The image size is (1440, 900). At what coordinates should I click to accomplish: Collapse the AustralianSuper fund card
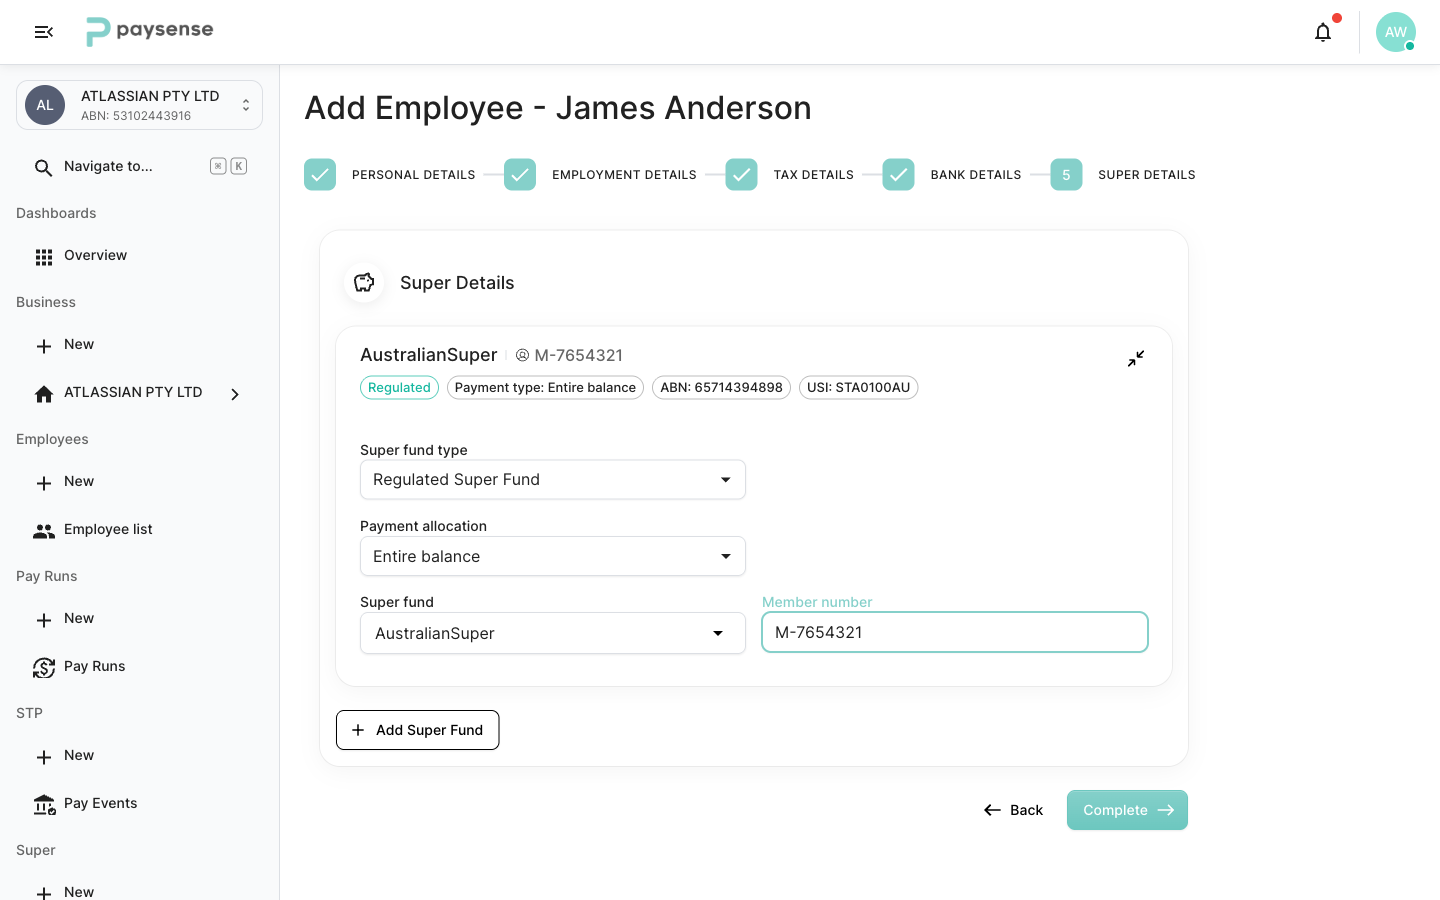coord(1136,358)
